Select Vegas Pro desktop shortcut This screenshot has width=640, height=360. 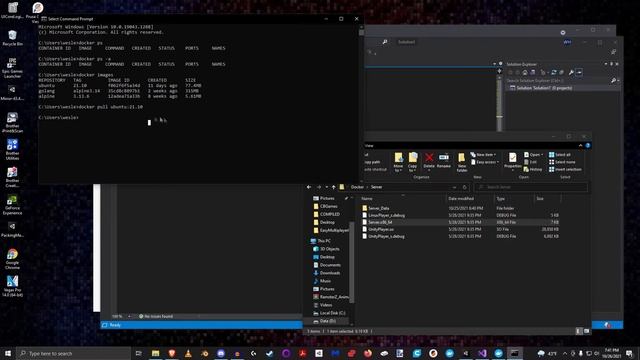click(x=12, y=286)
